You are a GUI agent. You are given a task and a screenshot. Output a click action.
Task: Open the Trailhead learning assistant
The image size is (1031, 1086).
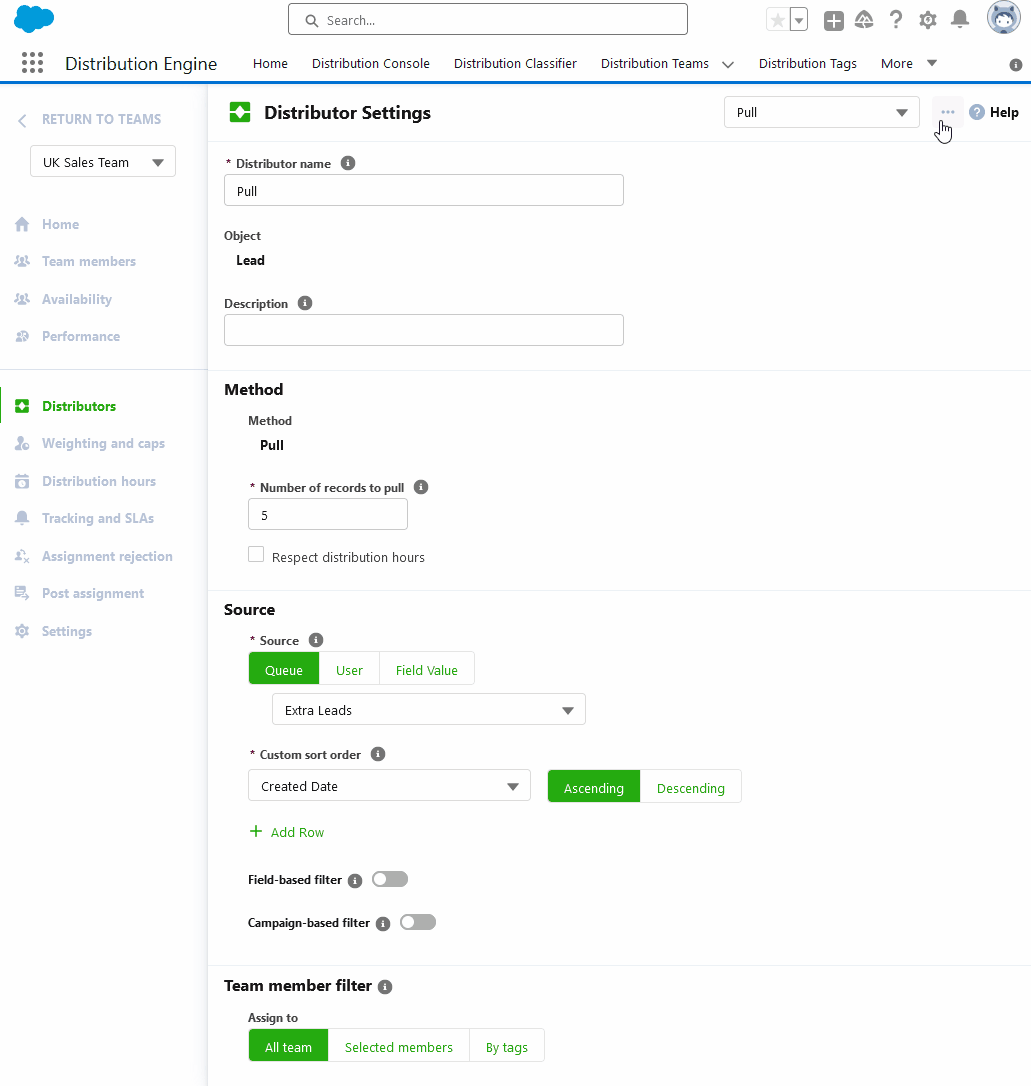pyautogui.click(x=863, y=19)
